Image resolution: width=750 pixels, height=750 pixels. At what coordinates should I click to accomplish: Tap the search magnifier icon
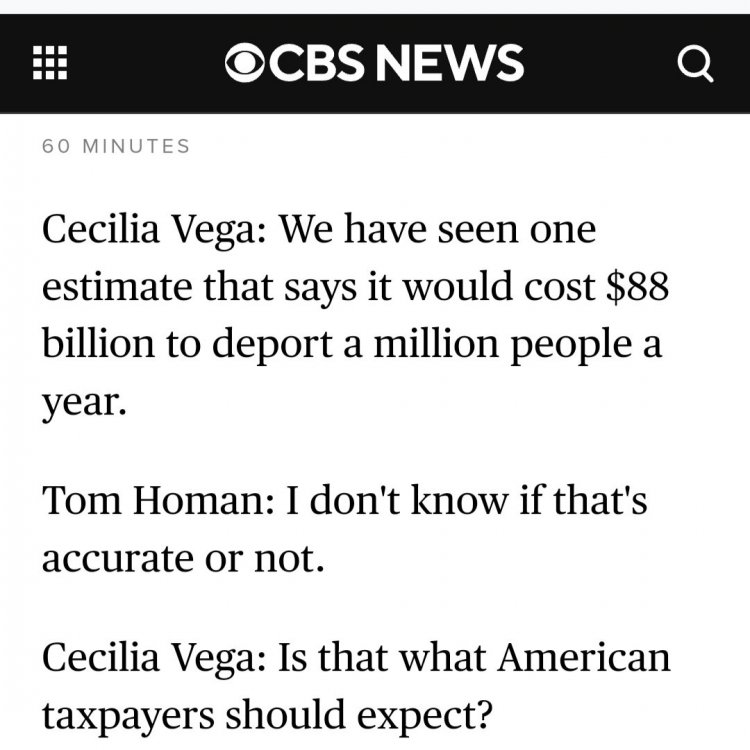click(x=695, y=64)
